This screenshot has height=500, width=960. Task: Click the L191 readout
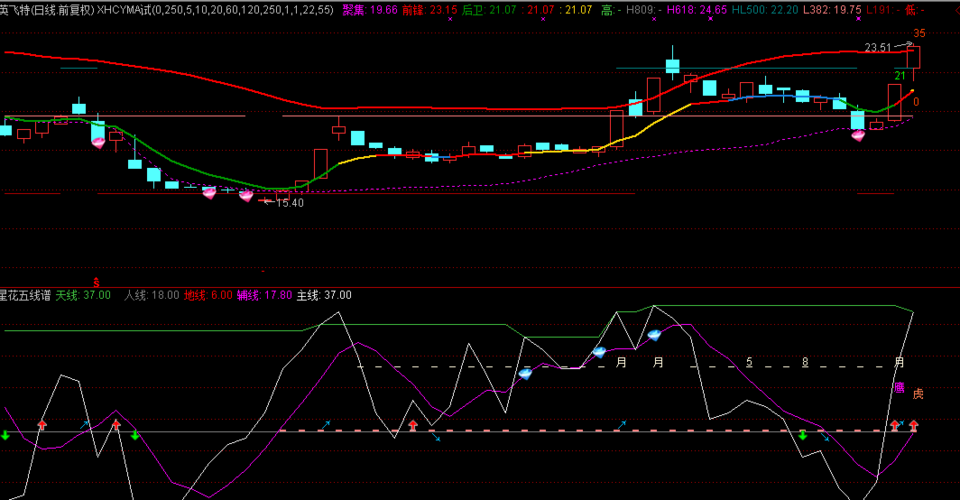pos(883,10)
